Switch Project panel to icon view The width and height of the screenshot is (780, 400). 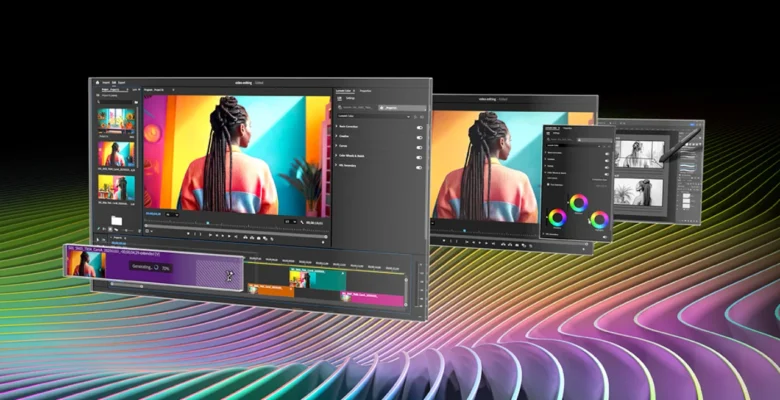click(x=110, y=229)
